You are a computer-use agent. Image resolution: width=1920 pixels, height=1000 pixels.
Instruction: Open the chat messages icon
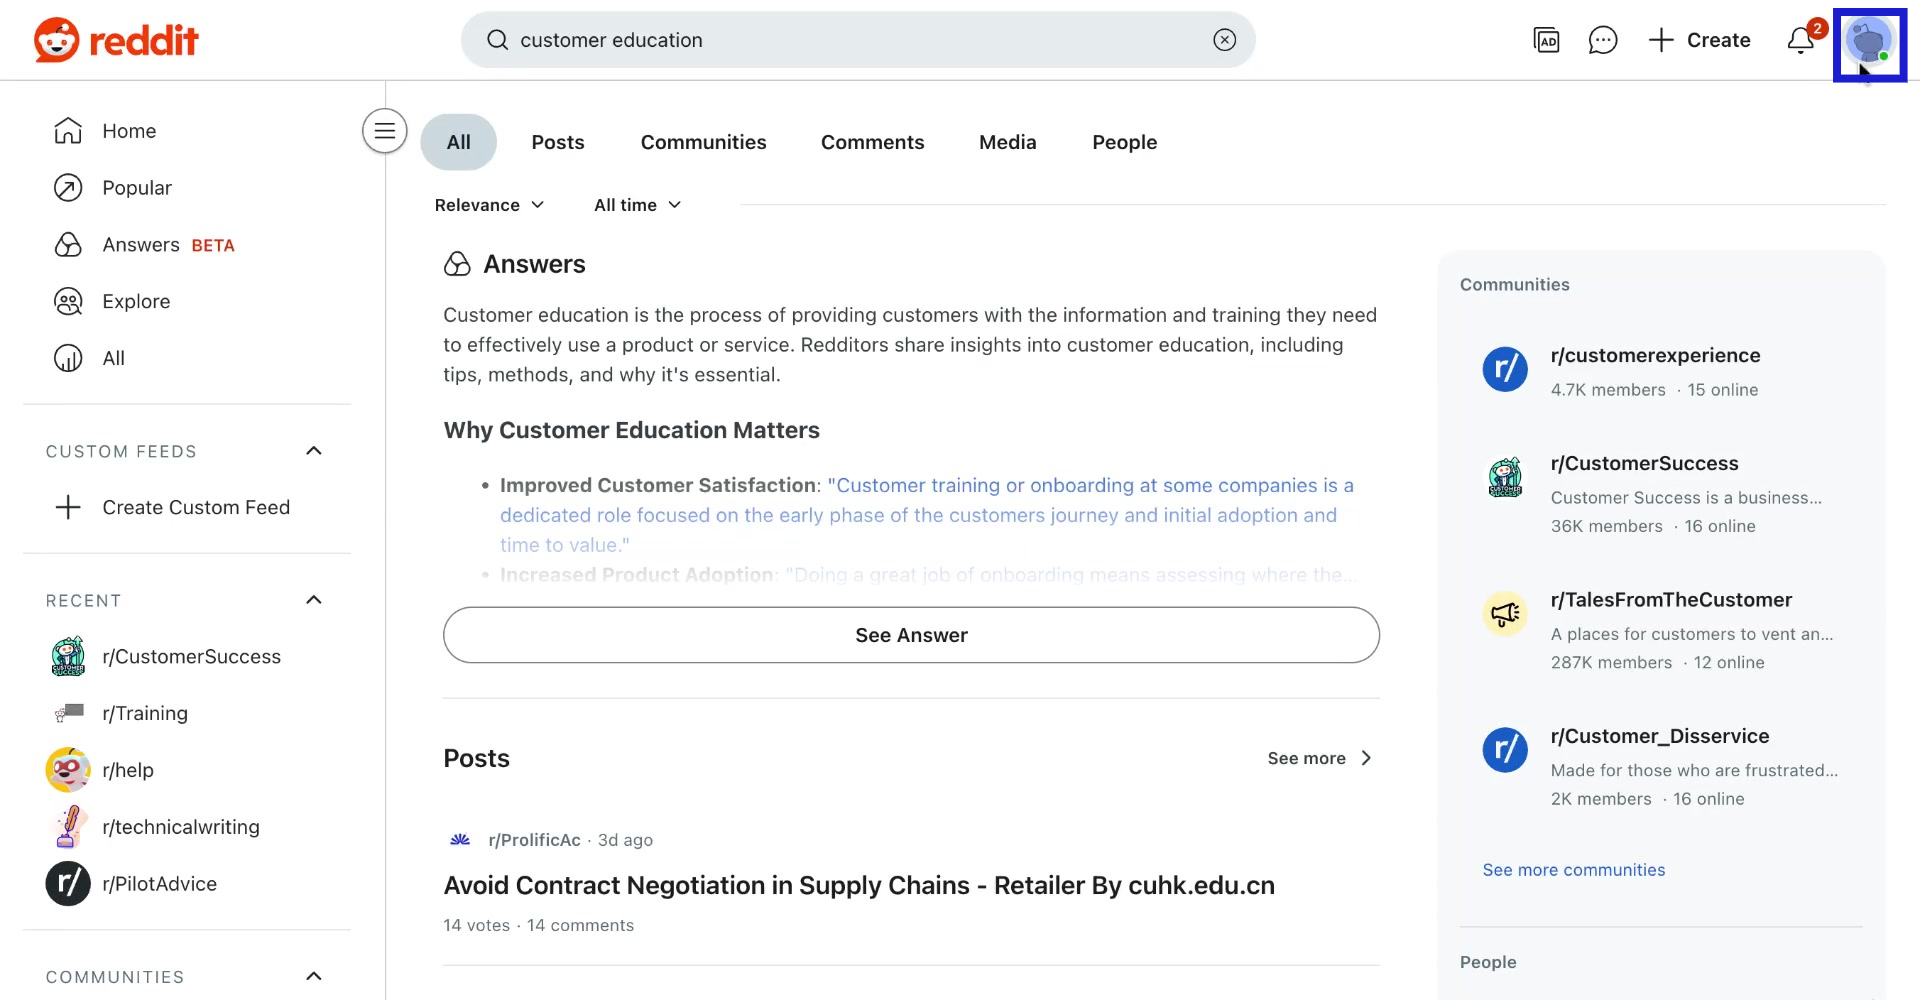[x=1602, y=40]
